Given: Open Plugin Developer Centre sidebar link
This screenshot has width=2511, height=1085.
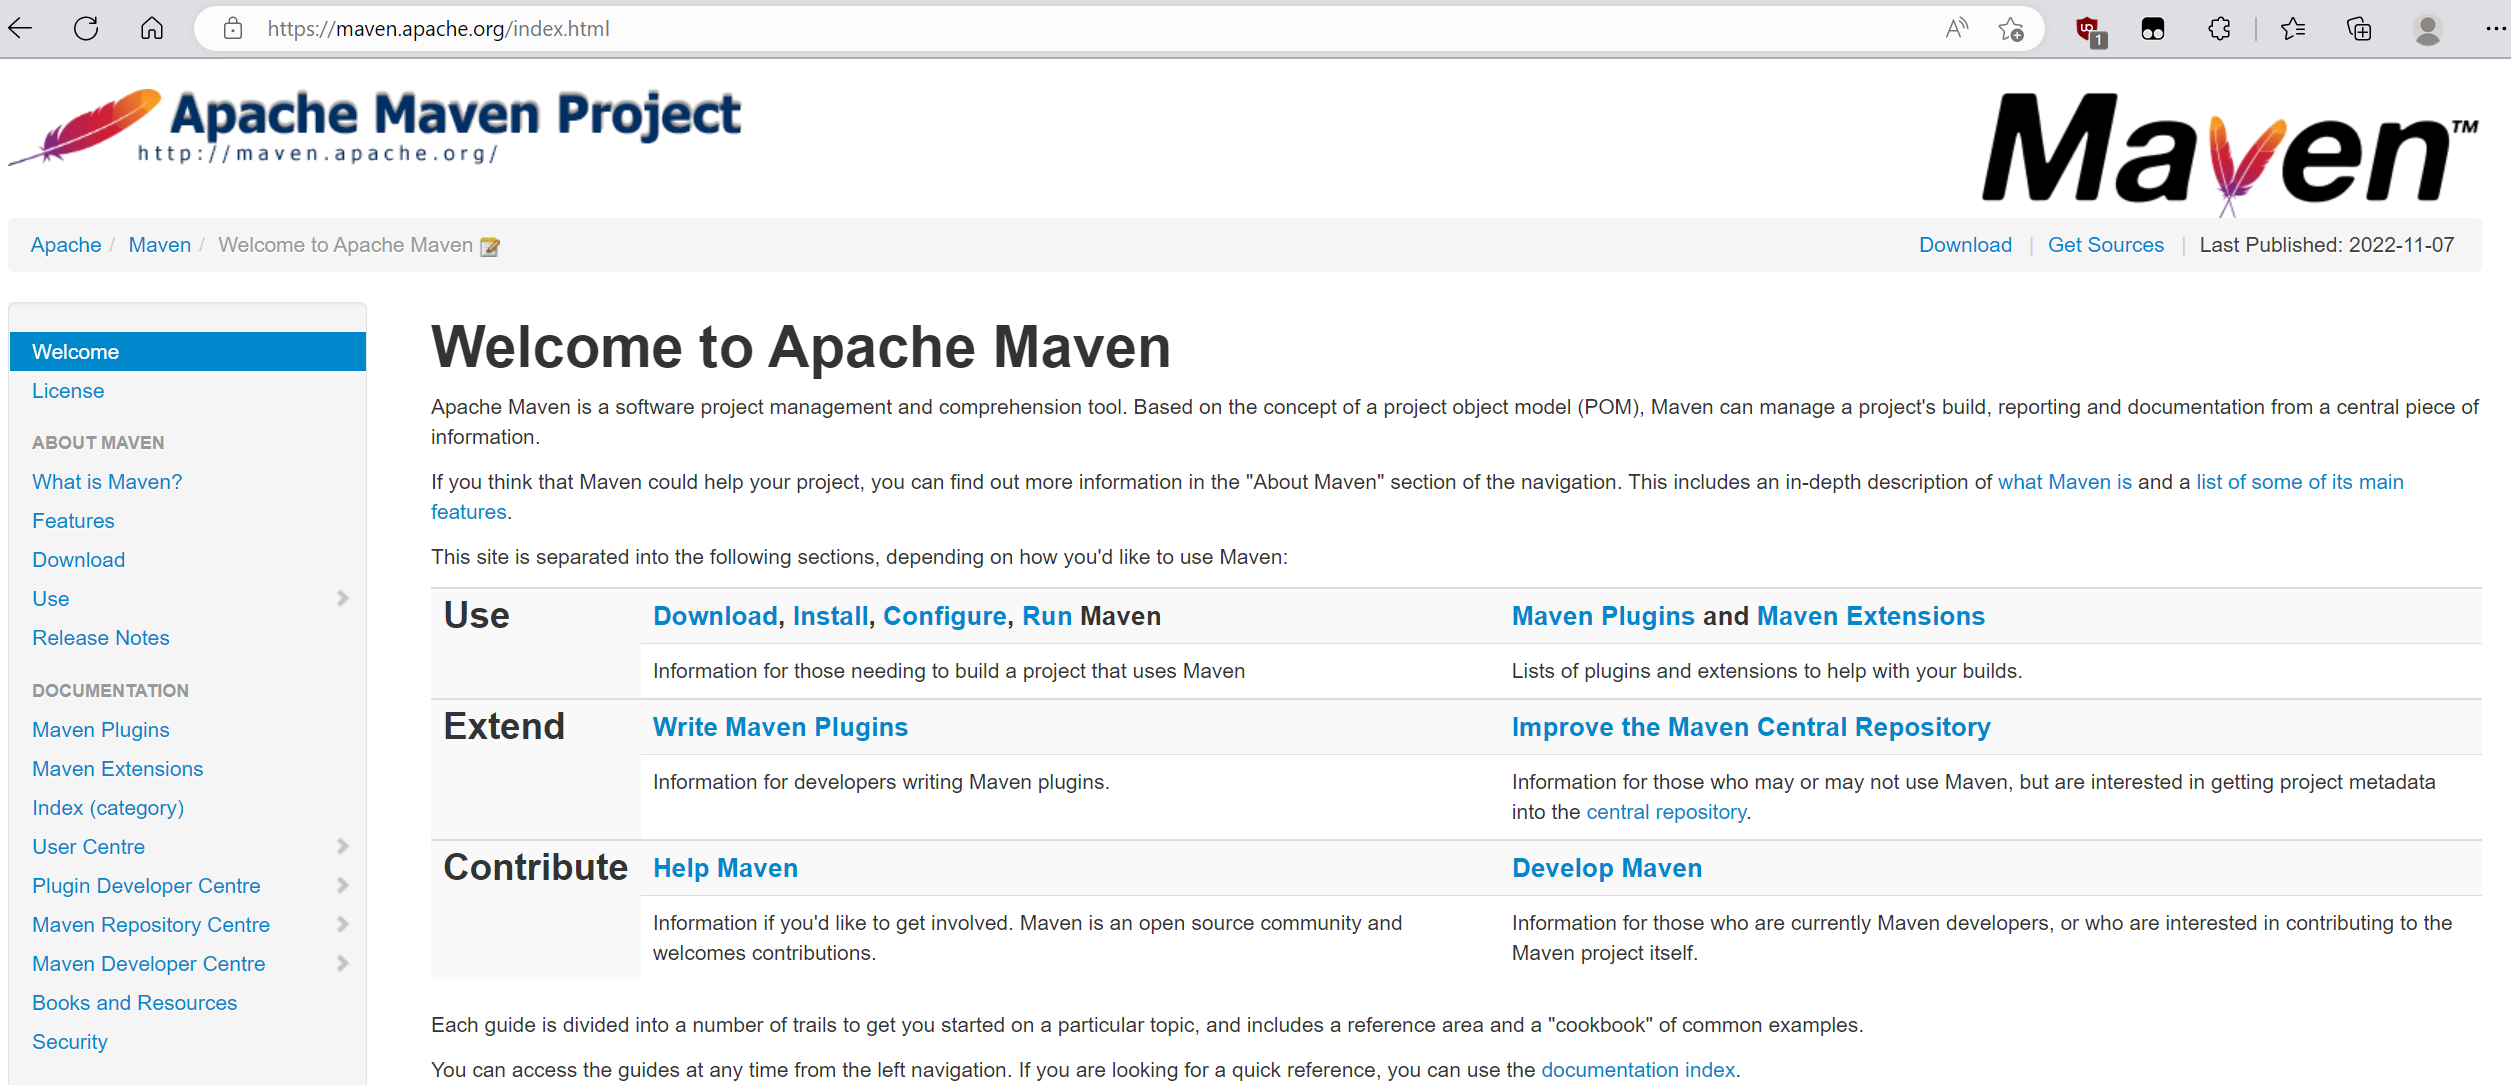Looking at the screenshot, I should pos(146,886).
